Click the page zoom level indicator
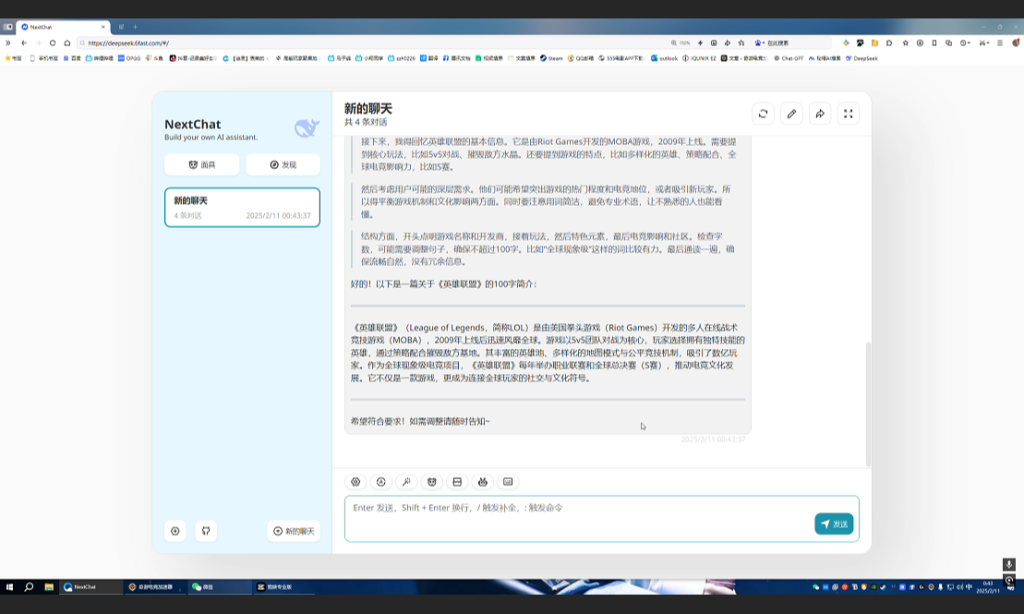Viewport: 1024px width, 614px height. (x=680, y=43)
